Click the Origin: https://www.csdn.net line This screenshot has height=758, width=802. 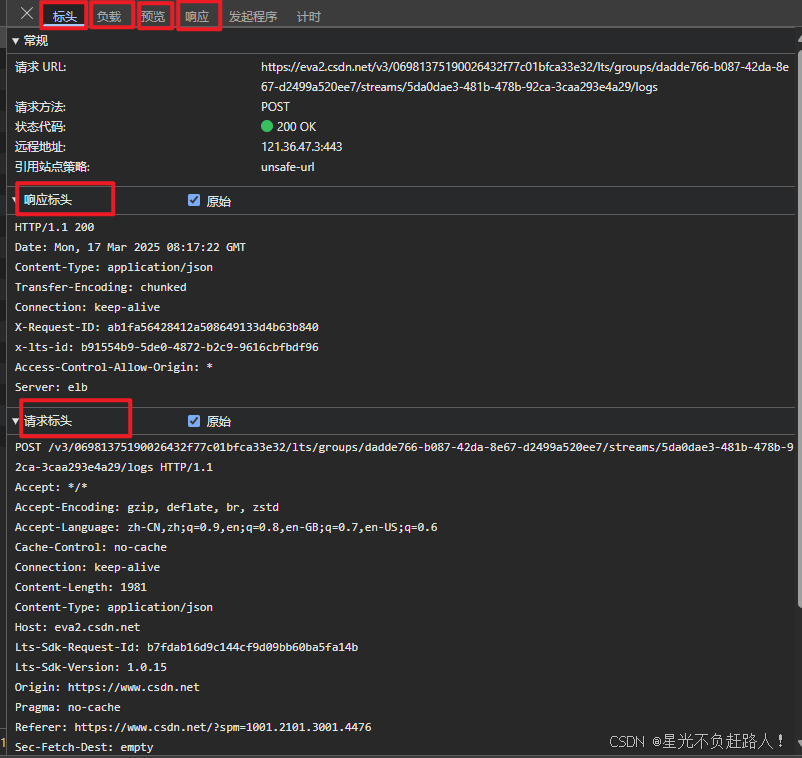(107, 687)
